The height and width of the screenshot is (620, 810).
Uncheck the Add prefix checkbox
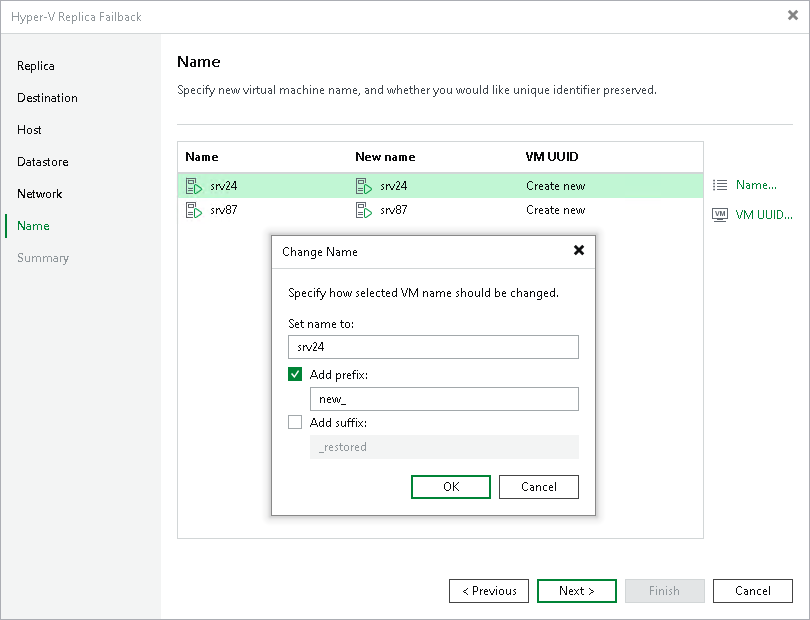295,374
